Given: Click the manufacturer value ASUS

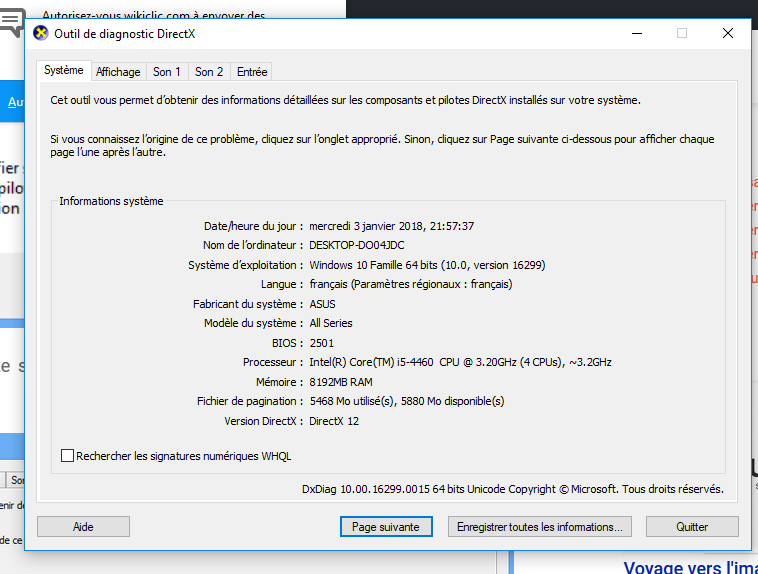Looking at the screenshot, I should pyautogui.click(x=322, y=304).
